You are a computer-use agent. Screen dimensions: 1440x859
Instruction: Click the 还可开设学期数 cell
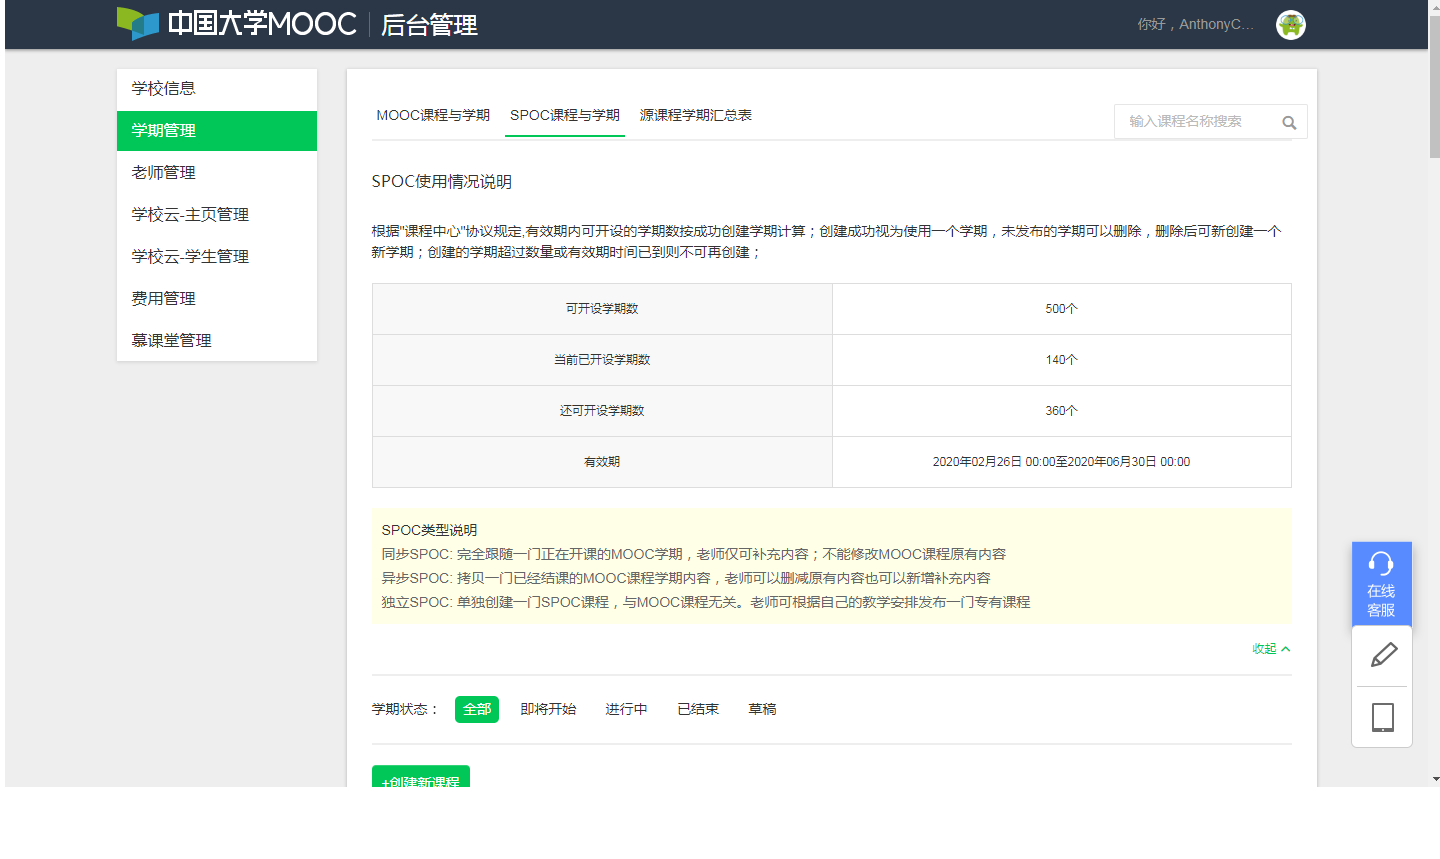pyautogui.click(x=602, y=411)
